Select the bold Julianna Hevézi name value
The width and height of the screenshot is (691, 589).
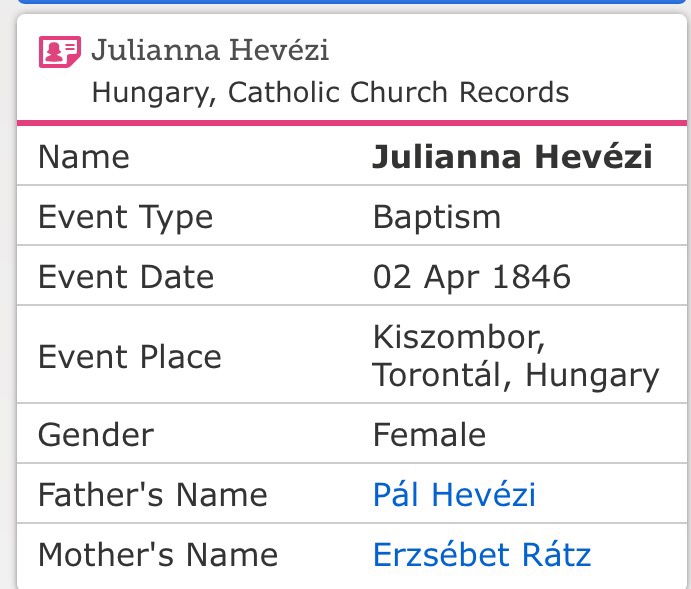(x=512, y=158)
